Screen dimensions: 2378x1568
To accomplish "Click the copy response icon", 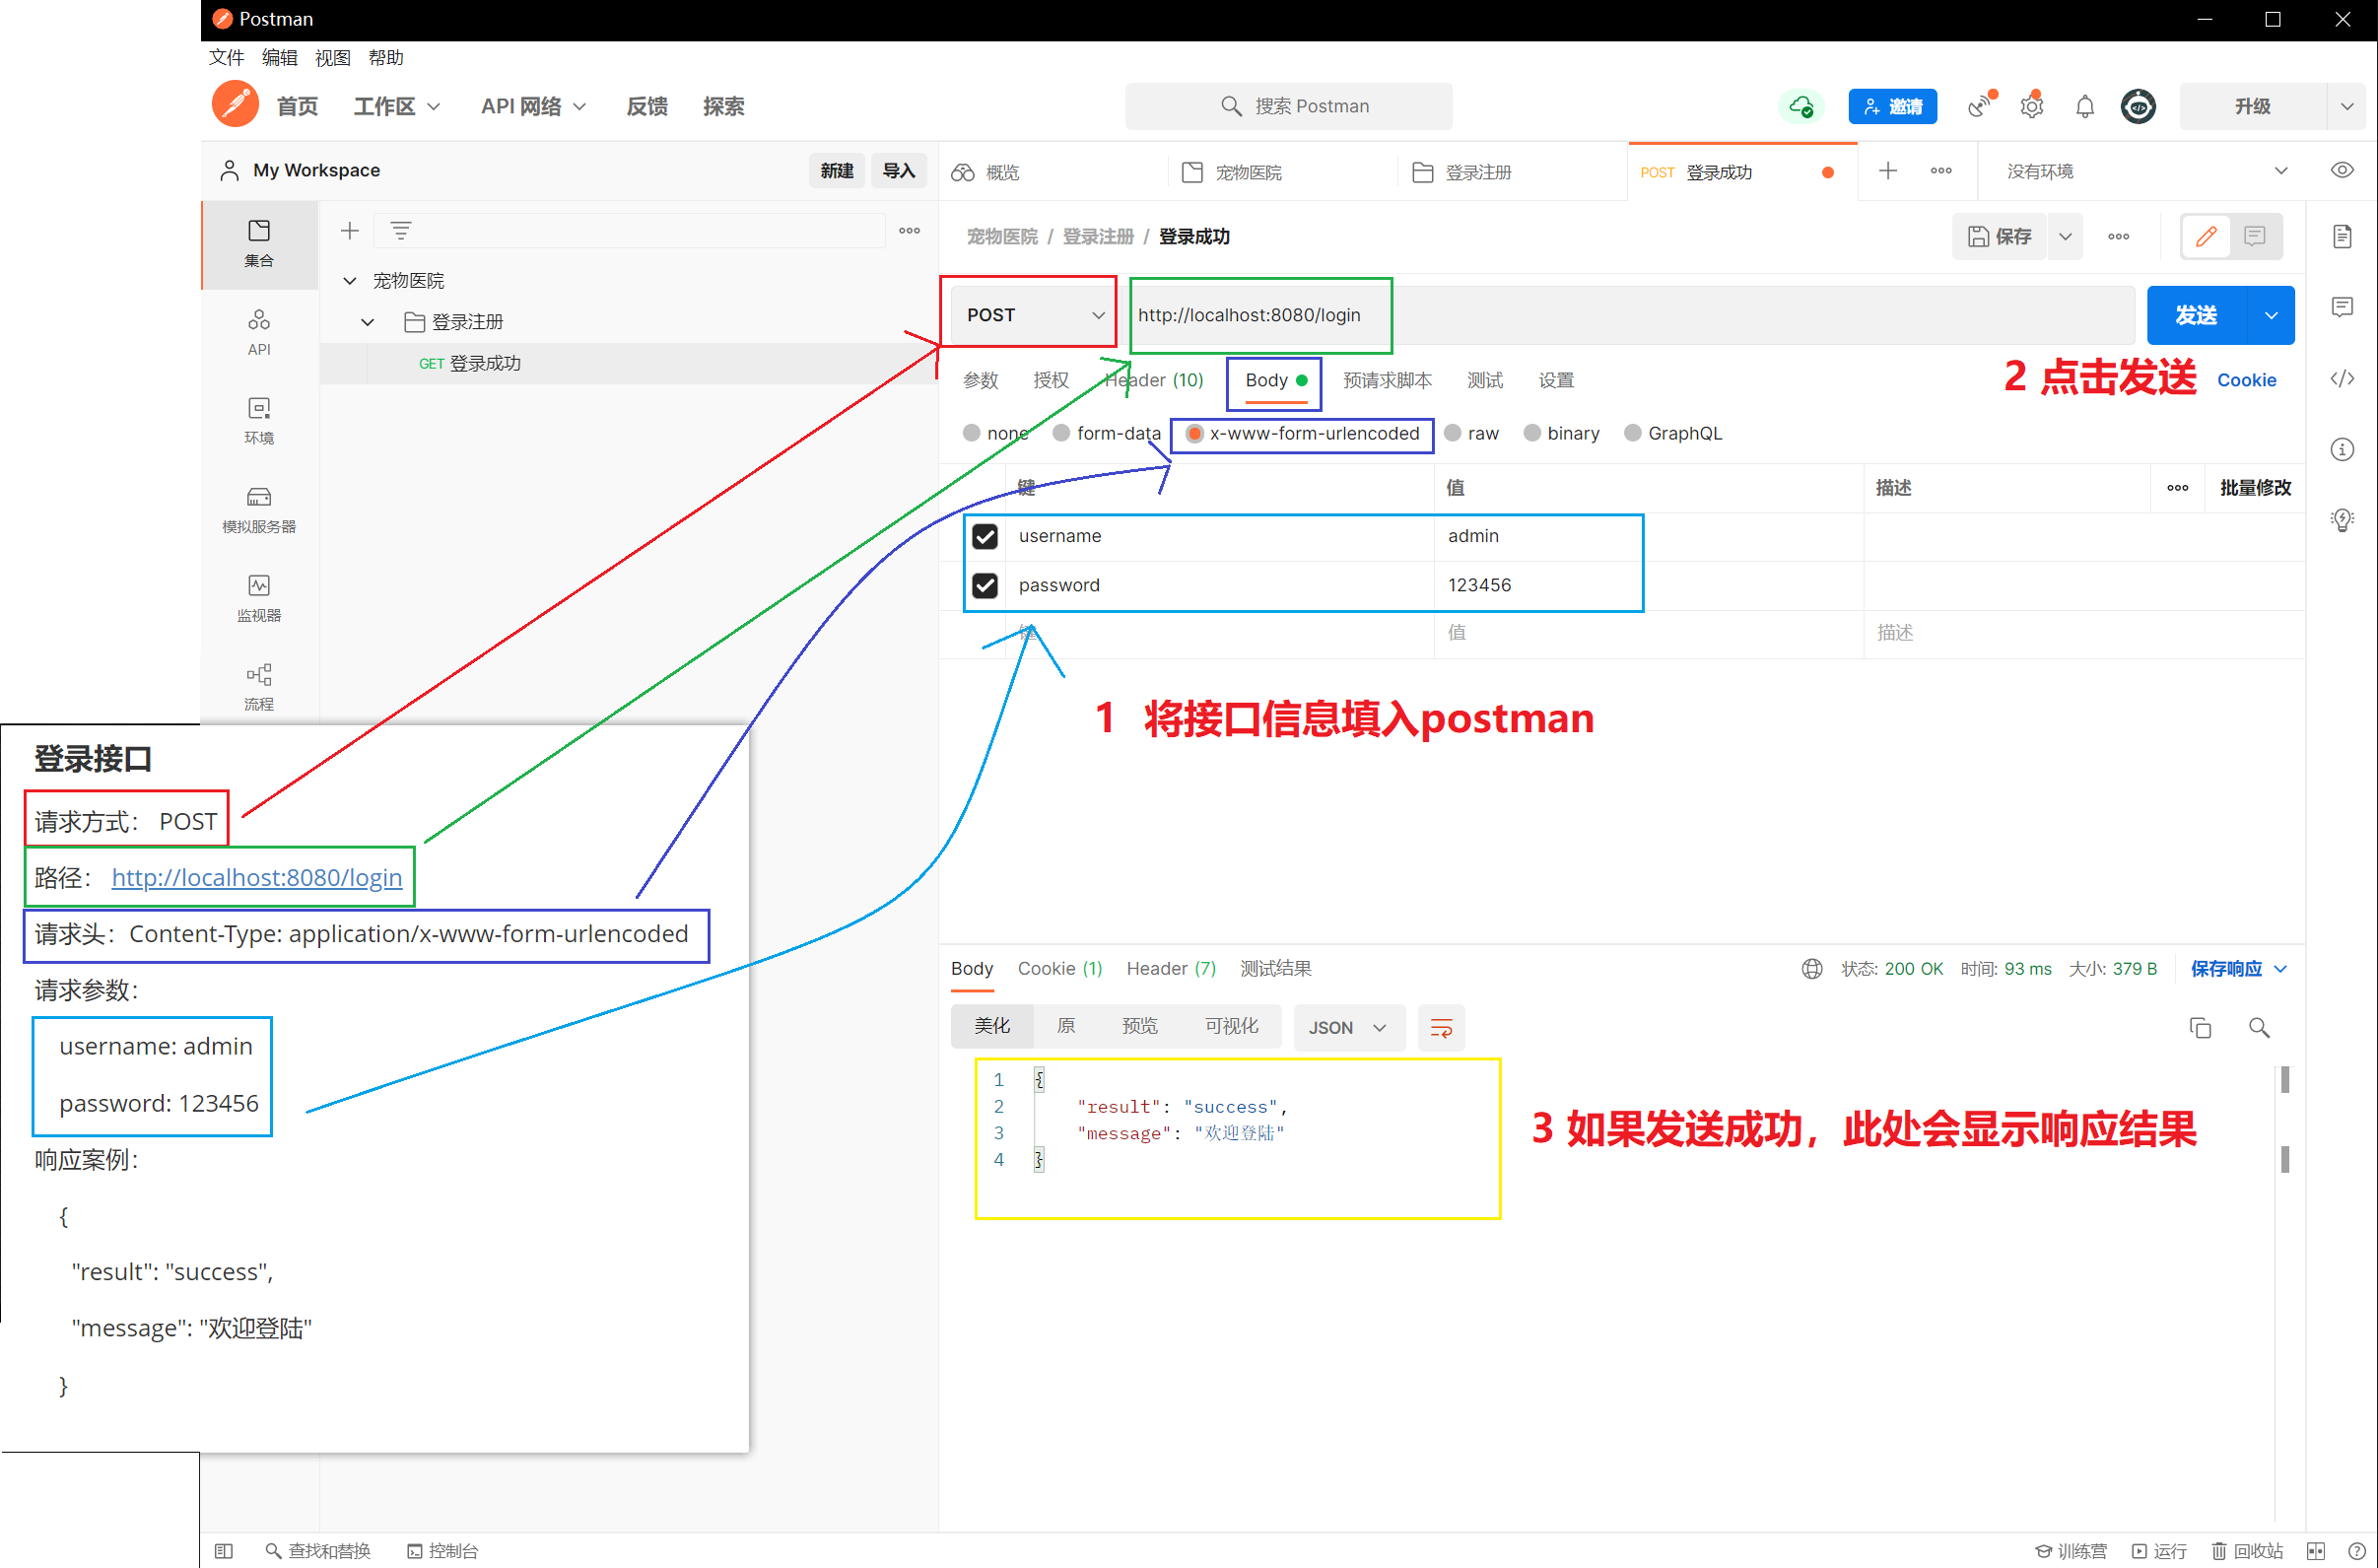I will coord(2199,1027).
